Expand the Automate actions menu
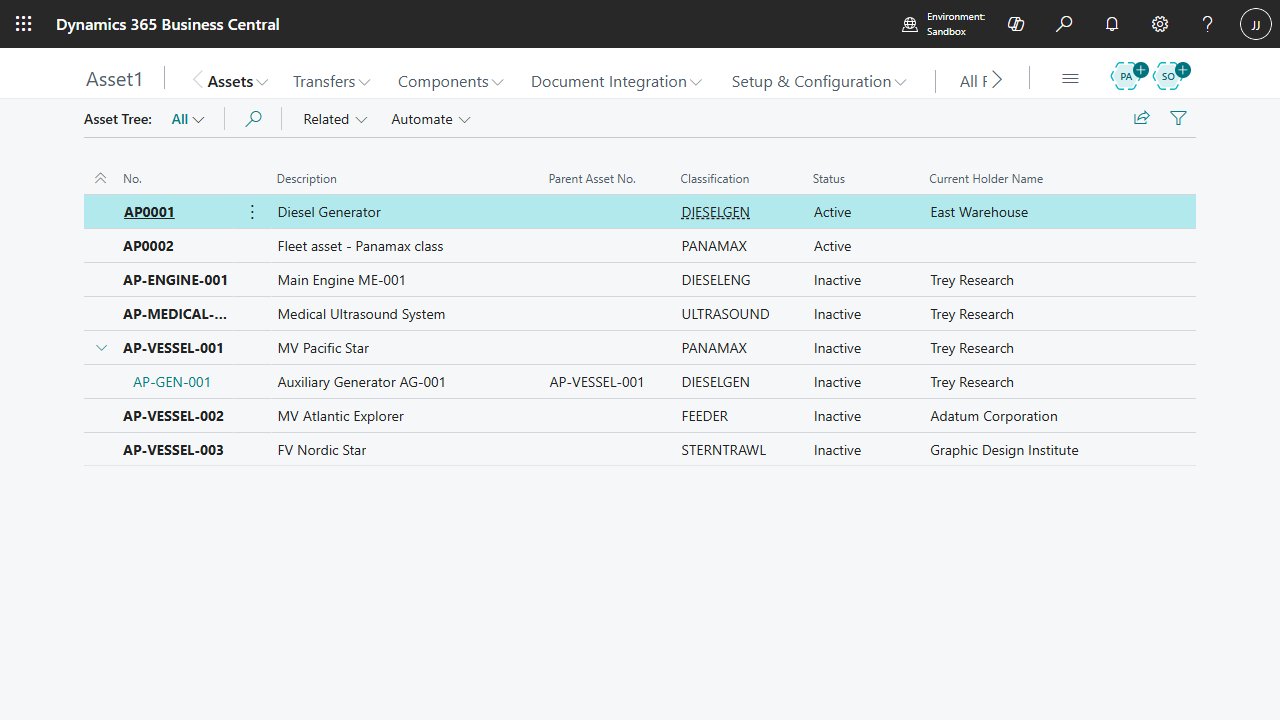Viewport: 1280px width, 720px height. click(431, 119)
